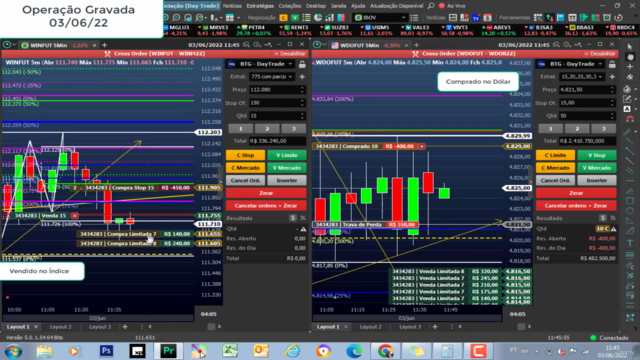Adjust the WINFUT Preço 112.080 stepper arrows
Screen dimensions: 640x360
(x=302, y=90)
